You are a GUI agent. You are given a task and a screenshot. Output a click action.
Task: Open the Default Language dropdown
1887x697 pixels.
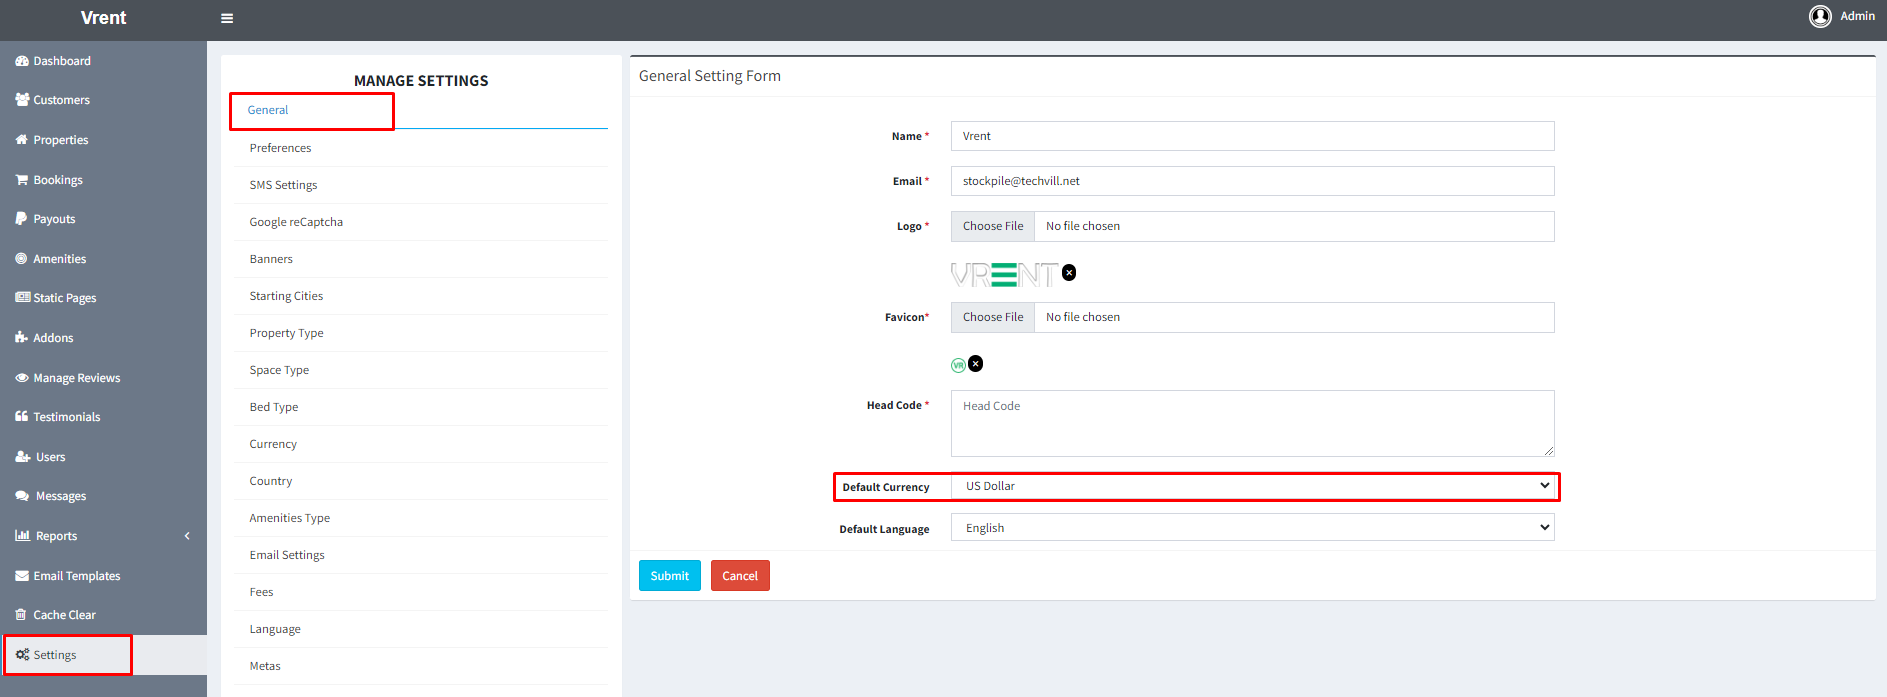click(x=1252, y=528)
